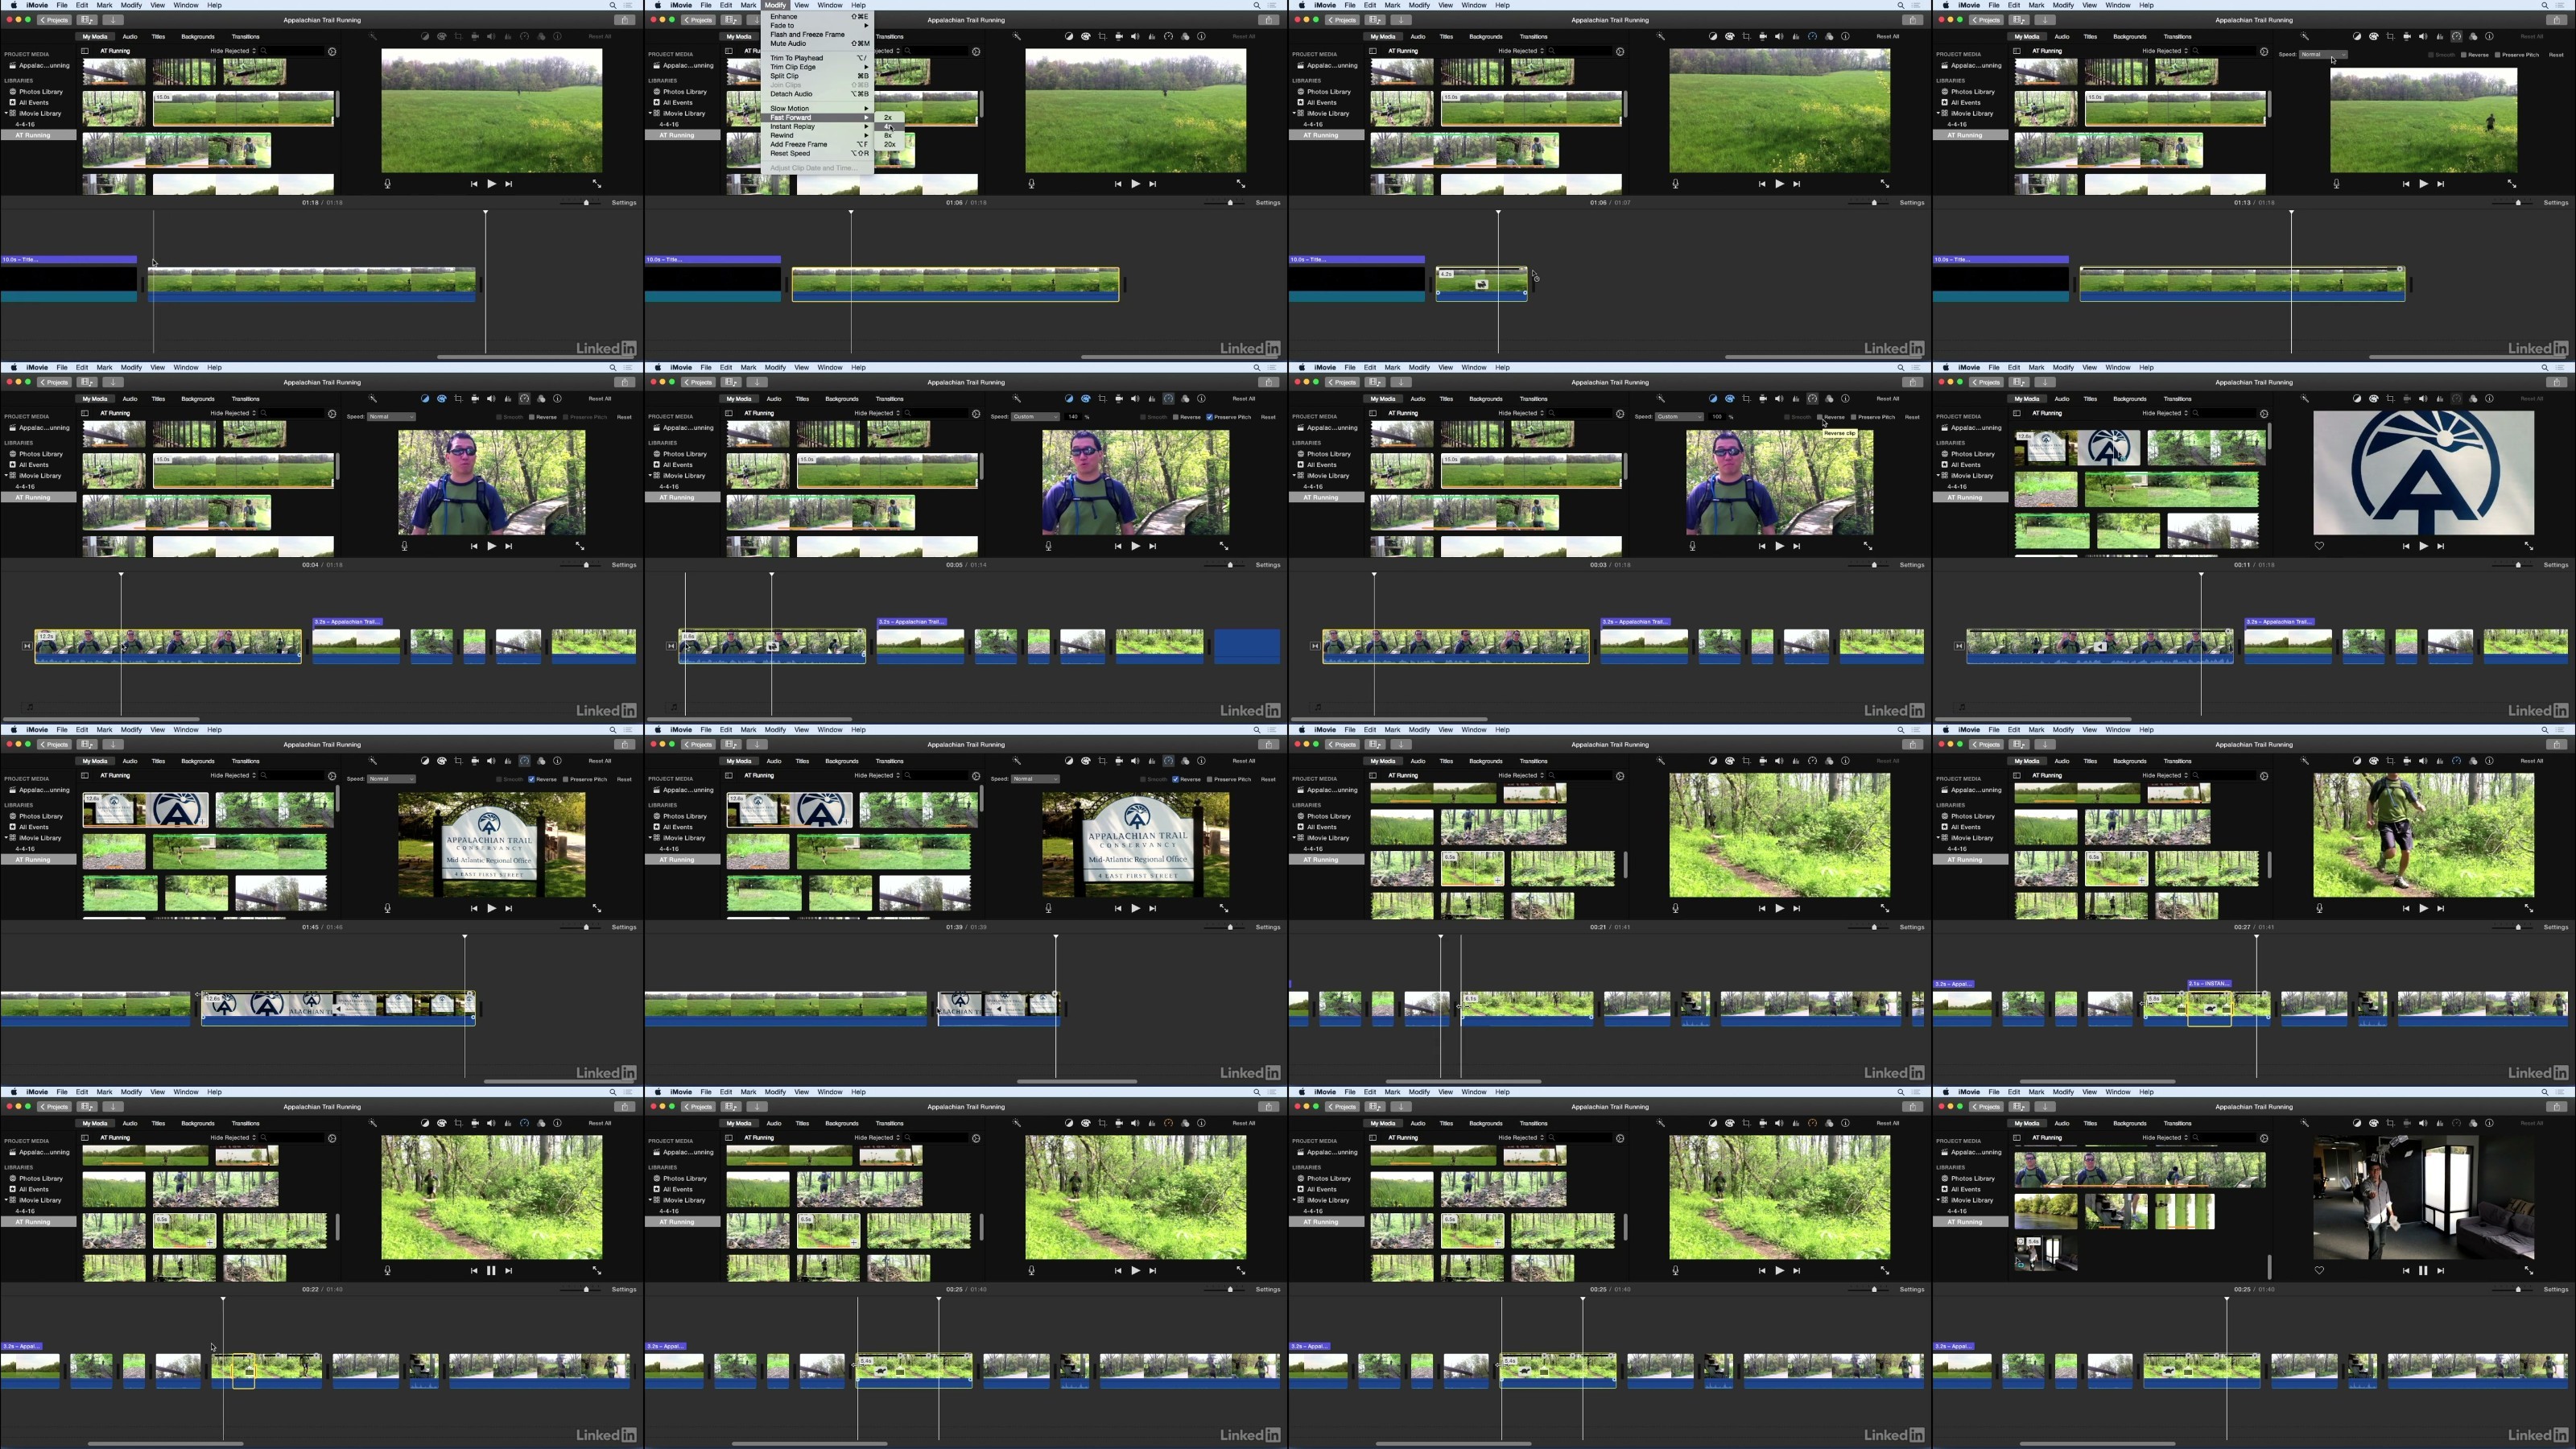Click Crop icon in window with open Modify menu
The height and width of the screenshot is (1449, 2576).
click(x=1102, y=36)
